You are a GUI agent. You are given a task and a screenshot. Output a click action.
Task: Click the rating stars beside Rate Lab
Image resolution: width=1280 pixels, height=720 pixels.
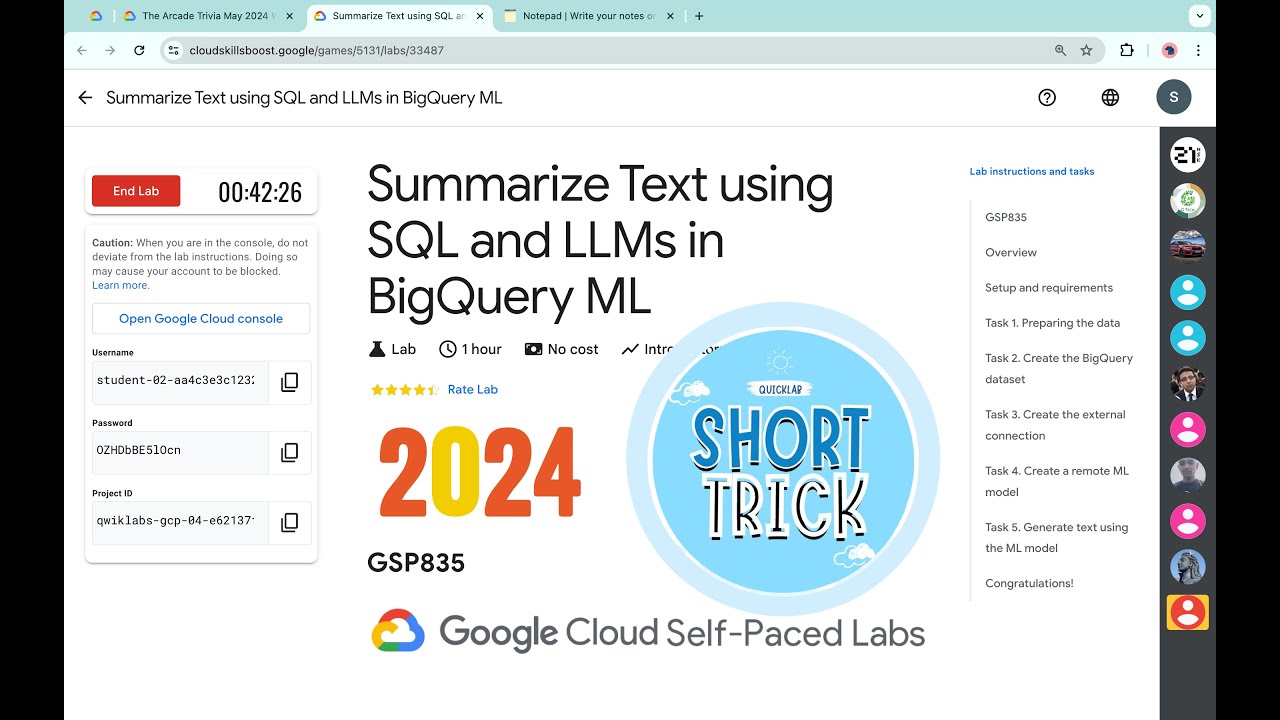pos(405,390)
